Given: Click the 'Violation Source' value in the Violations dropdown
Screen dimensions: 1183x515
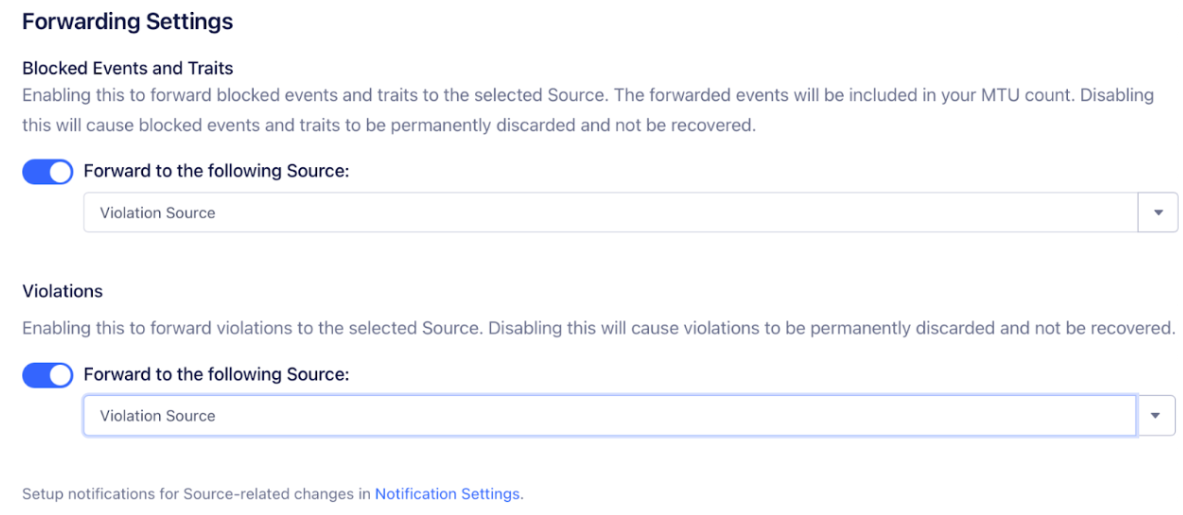Looking at the screenshot, I should (157, 415).
